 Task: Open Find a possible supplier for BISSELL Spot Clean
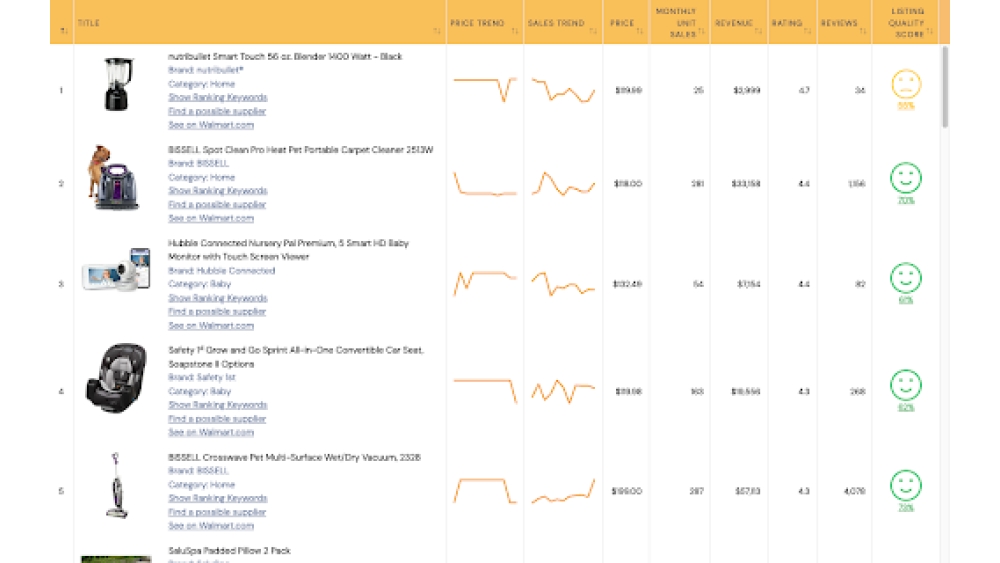(217, 204)
